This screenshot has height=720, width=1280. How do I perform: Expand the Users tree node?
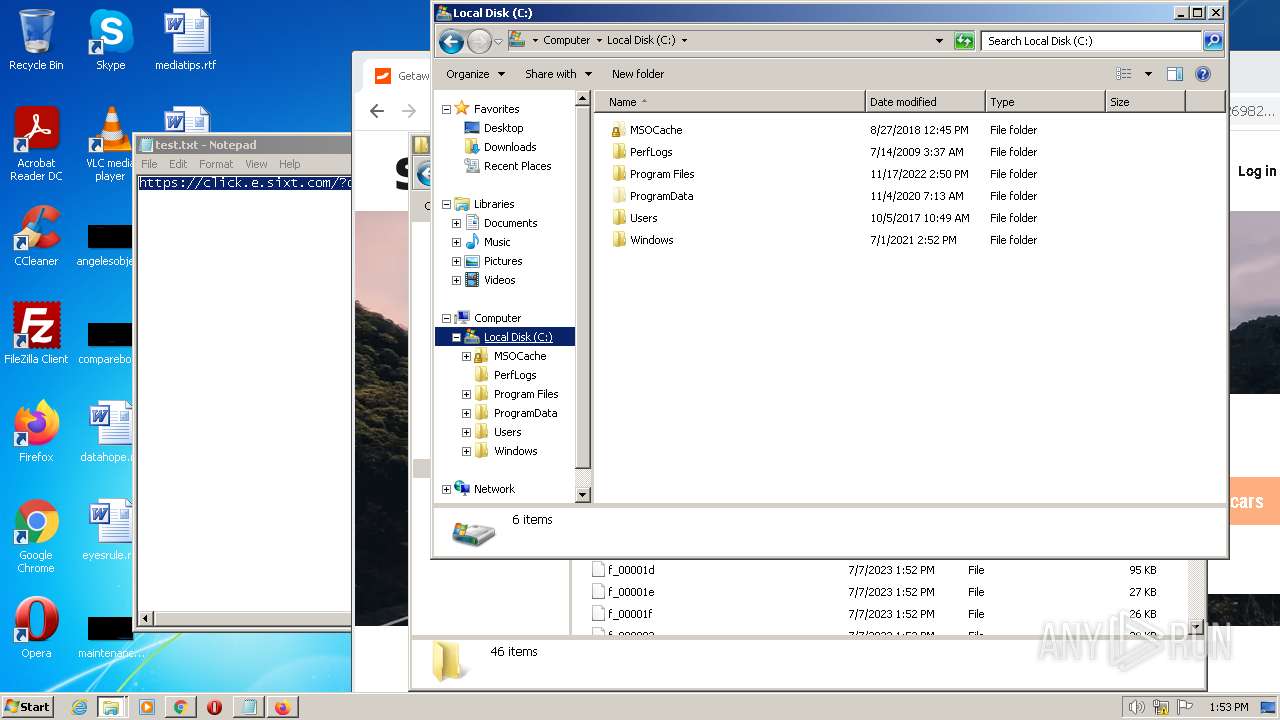466,432
